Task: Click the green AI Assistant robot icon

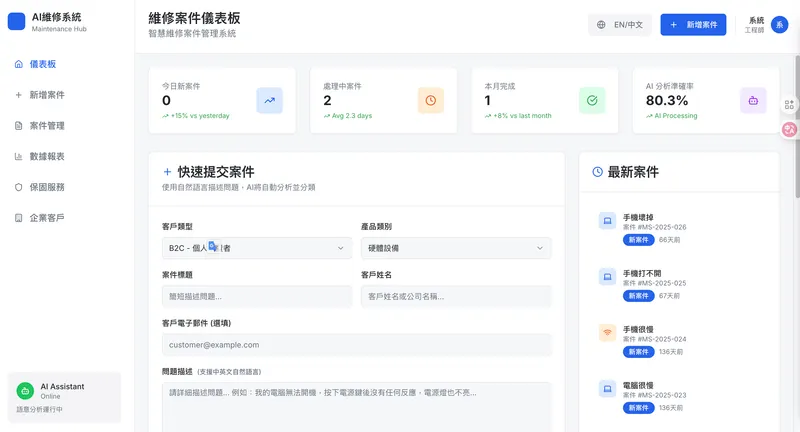Action: (25, 391)
